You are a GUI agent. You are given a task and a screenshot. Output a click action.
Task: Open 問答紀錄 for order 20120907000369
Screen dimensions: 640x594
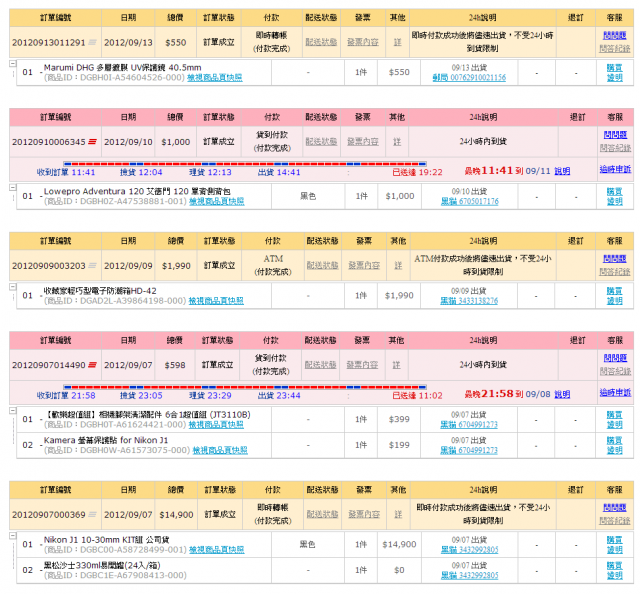coord(615,521)
